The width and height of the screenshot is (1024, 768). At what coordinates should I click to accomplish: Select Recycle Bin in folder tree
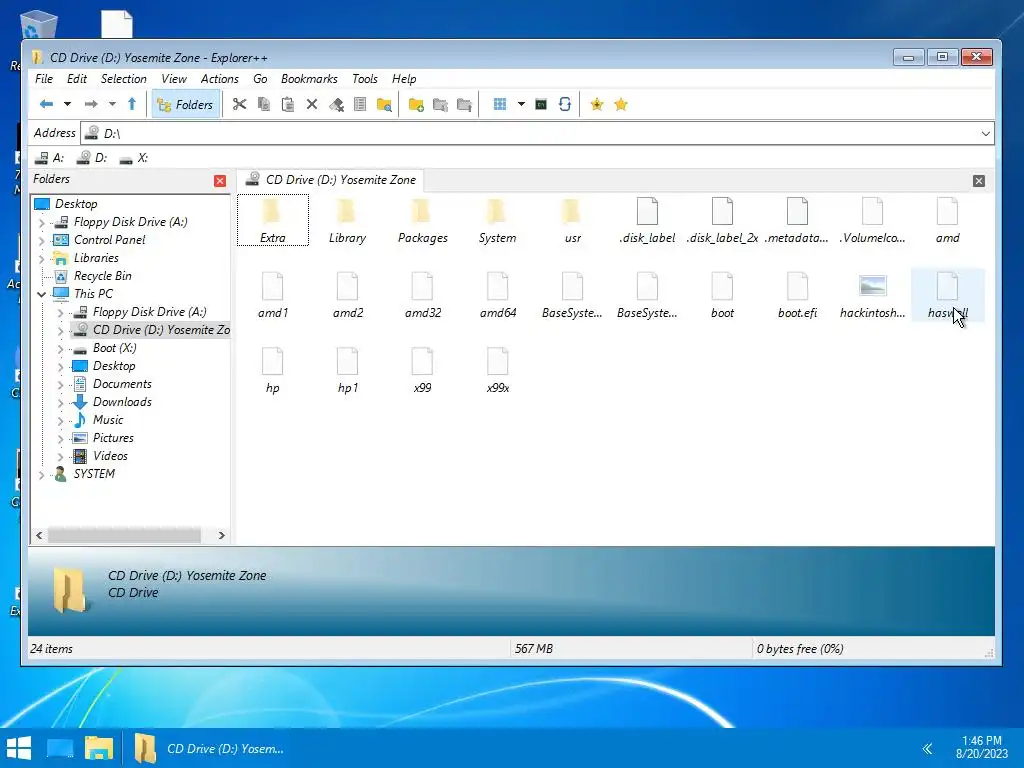coord(103,276)
